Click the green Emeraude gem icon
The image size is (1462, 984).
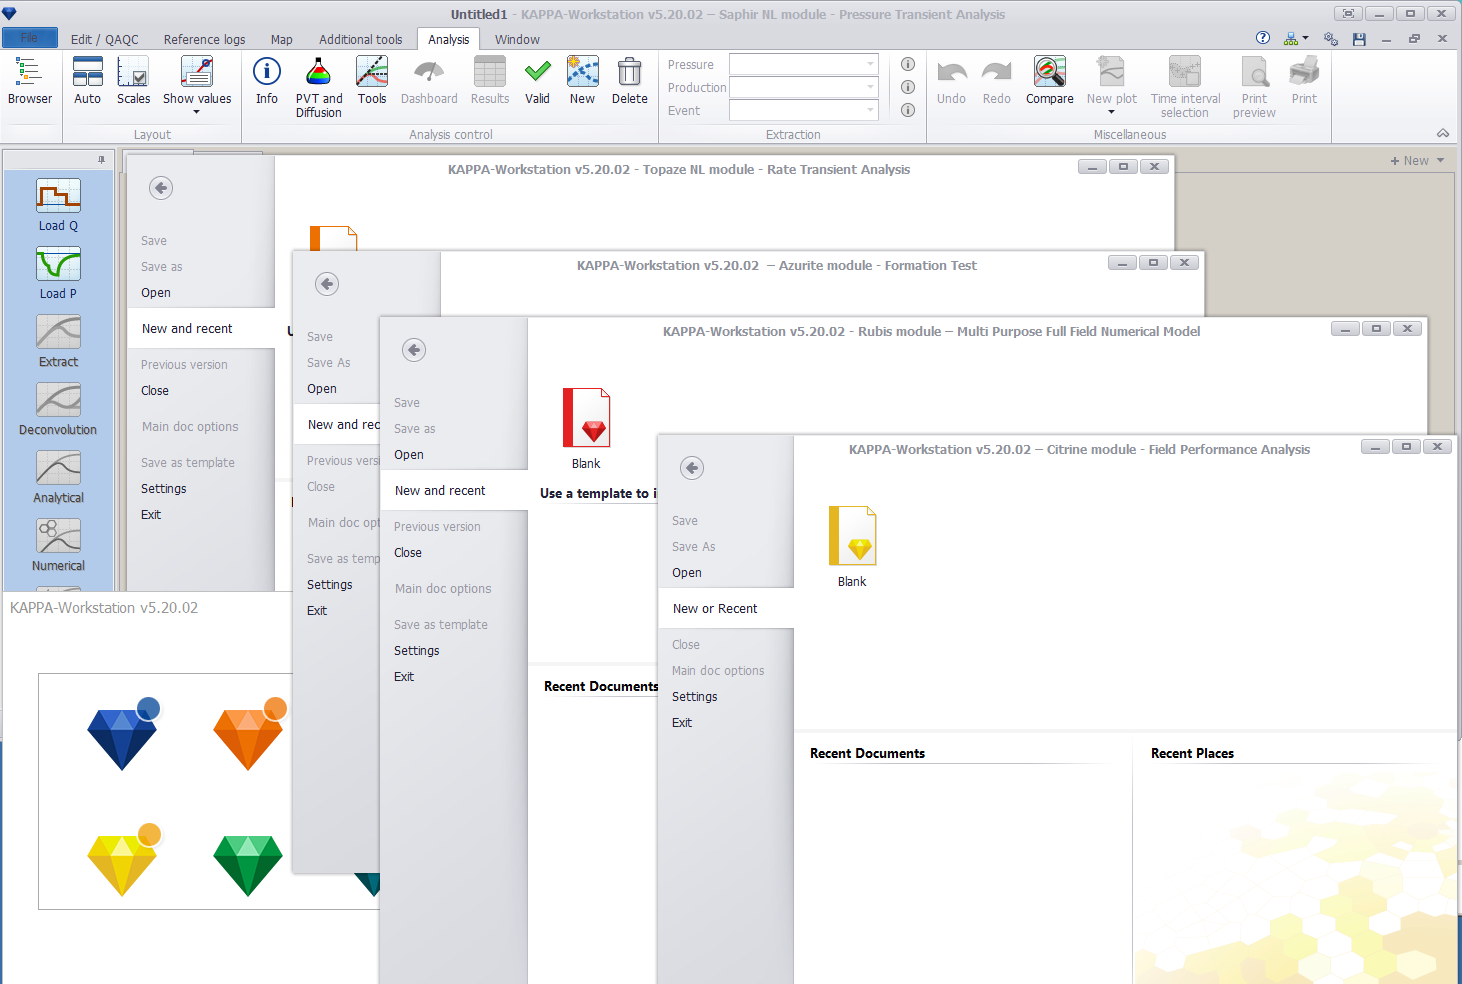pos(248,865)
